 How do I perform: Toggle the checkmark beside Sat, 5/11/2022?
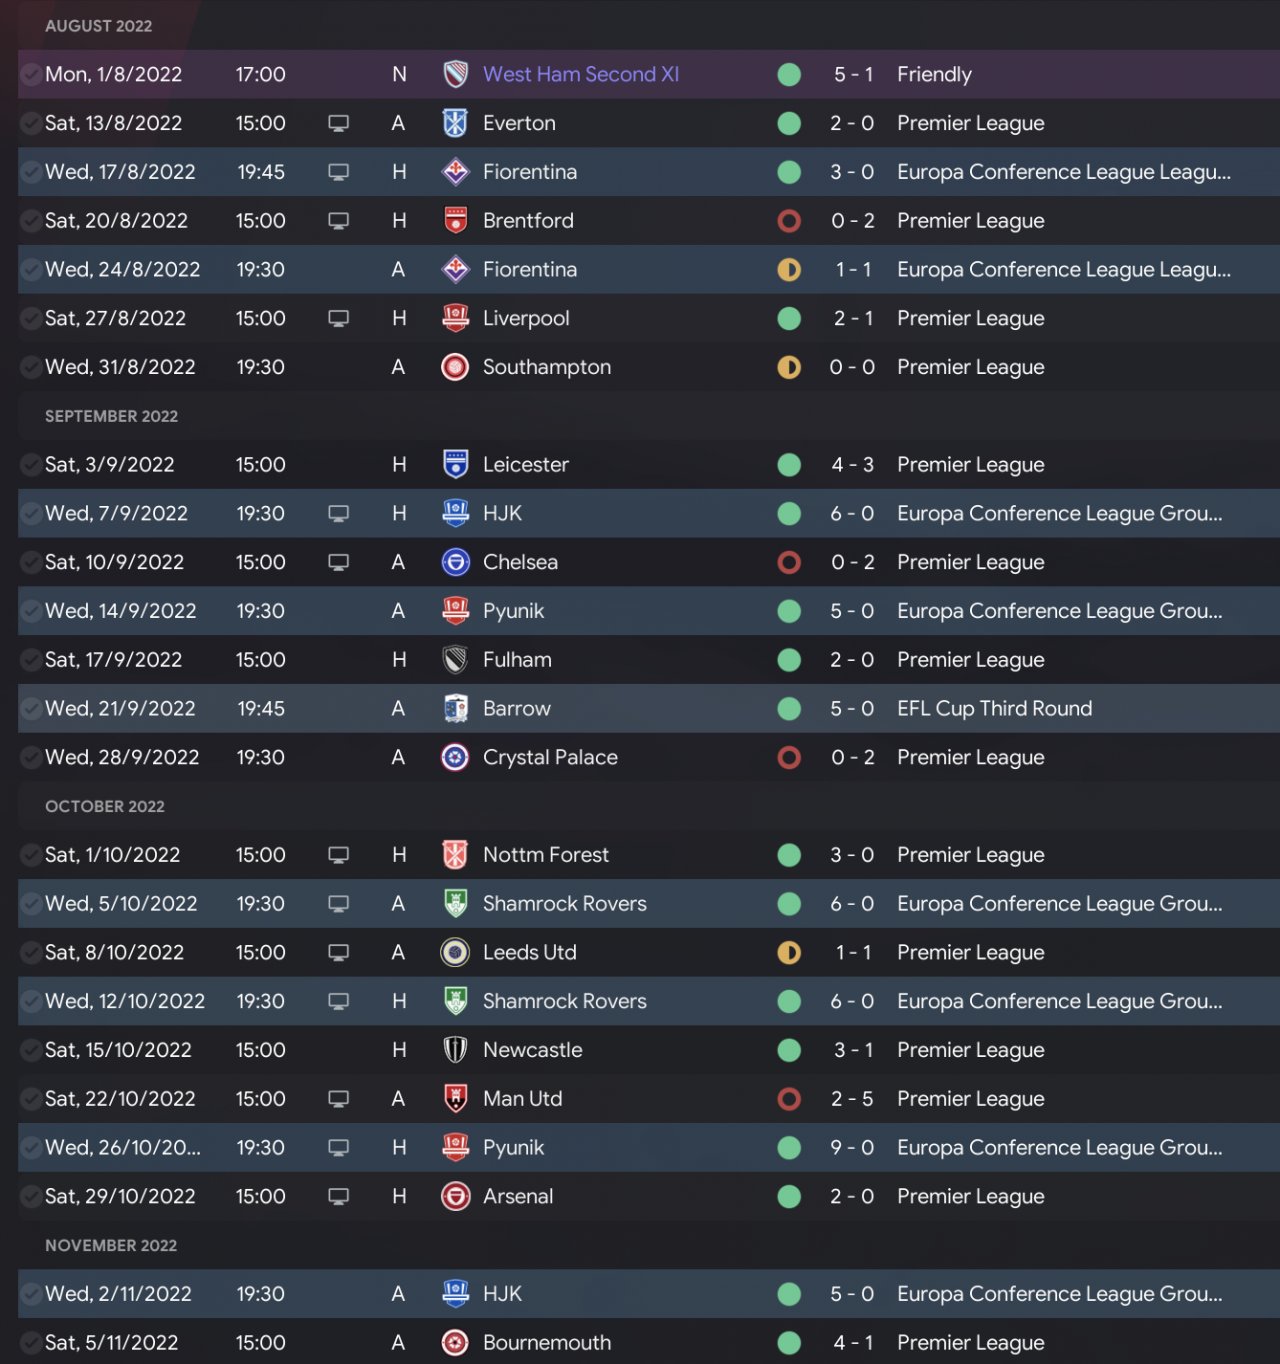coord(31,1343)
